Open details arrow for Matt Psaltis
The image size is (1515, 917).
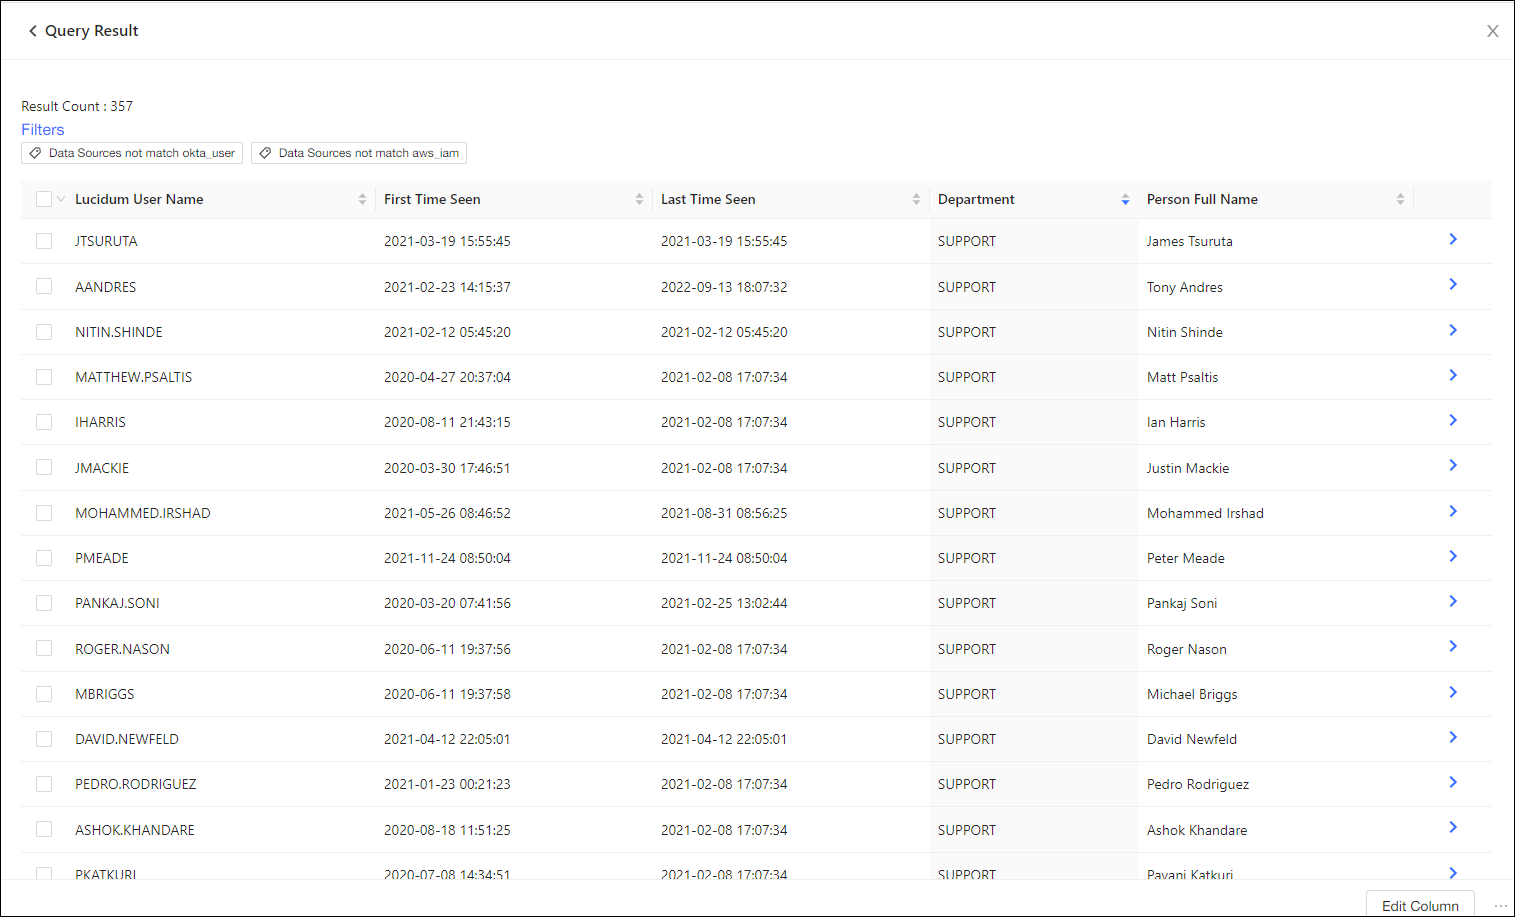click(1453, 375)
